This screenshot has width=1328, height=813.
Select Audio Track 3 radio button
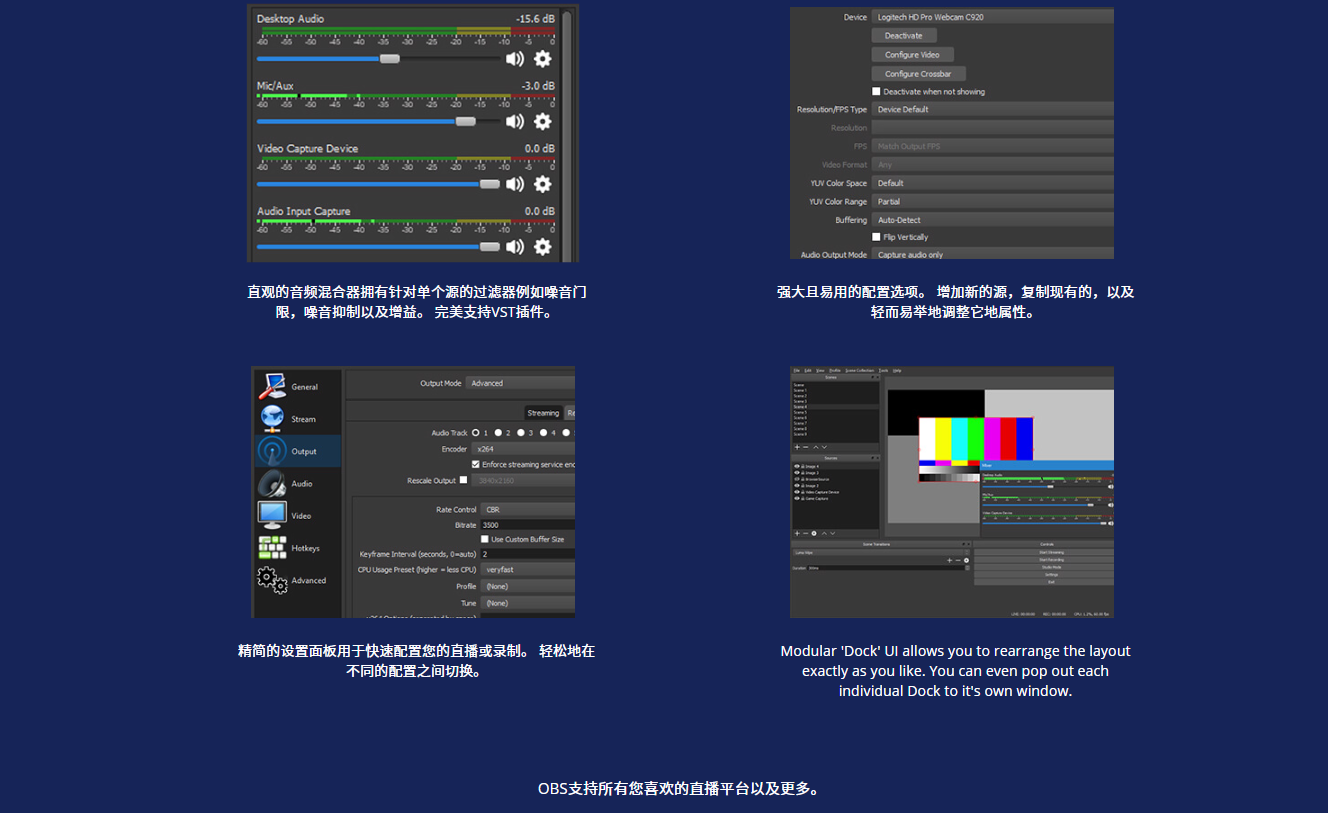pyautogui.click(x=522, y=433)
